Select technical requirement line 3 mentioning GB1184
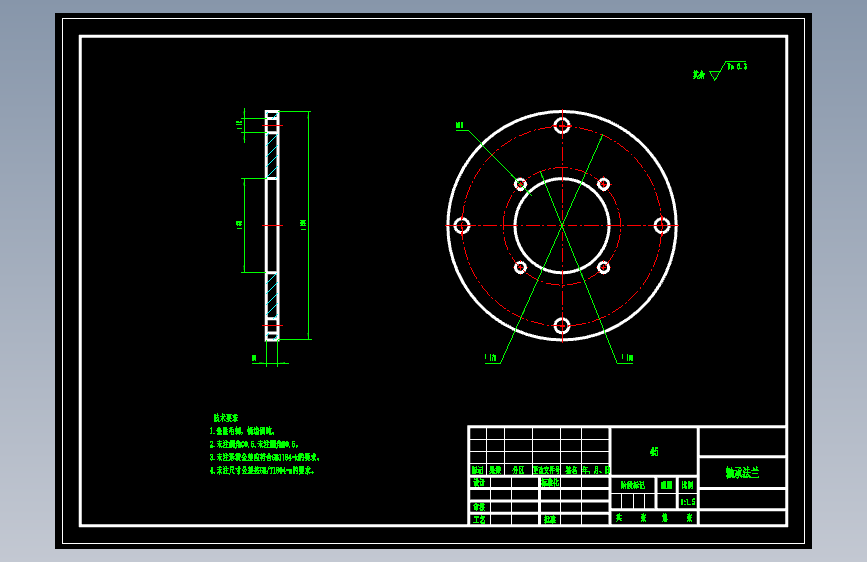 coord(264,457)
